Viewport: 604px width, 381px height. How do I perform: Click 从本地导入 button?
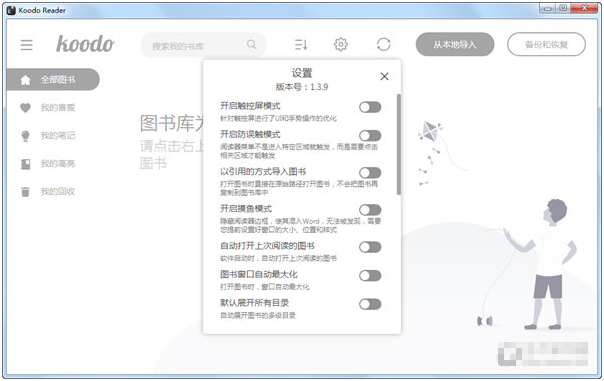click(x=455, y=45)
